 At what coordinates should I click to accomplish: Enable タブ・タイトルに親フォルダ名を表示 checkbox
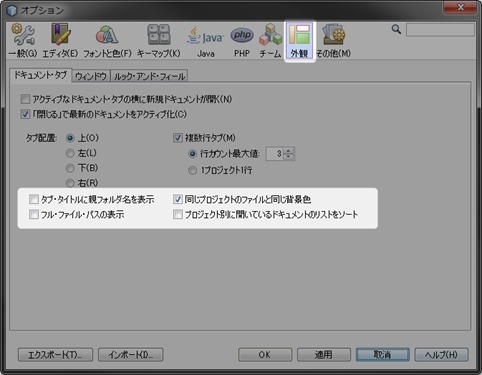[x=34, y=199]
